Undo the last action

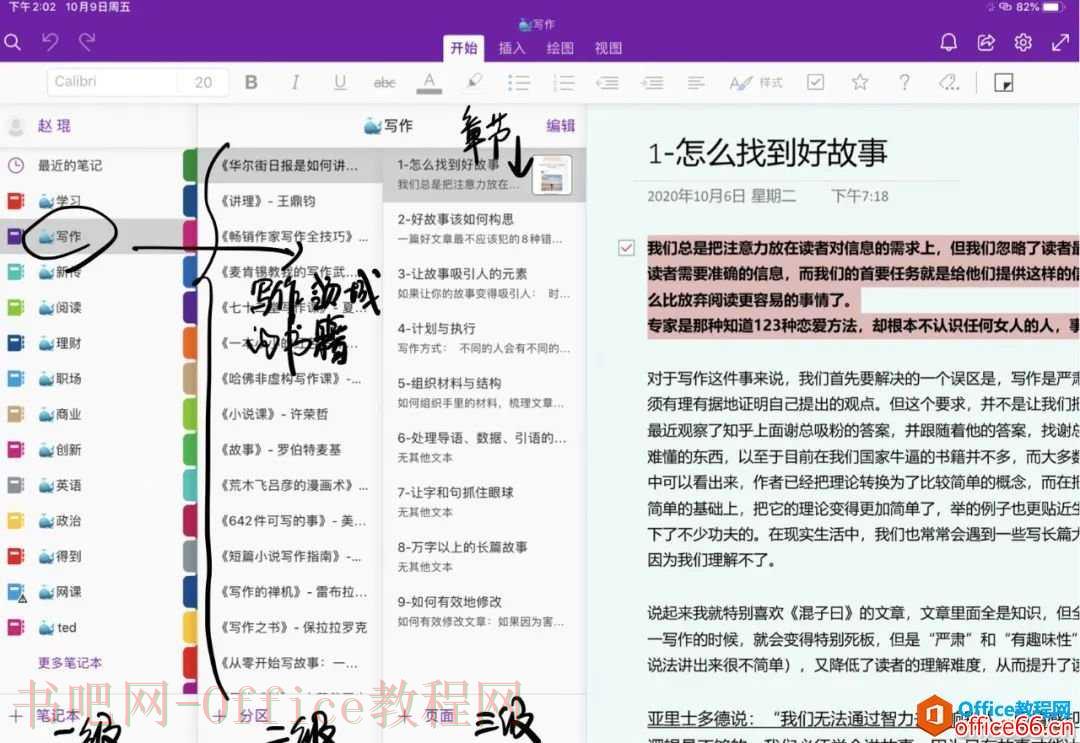(x=50, y=43)
